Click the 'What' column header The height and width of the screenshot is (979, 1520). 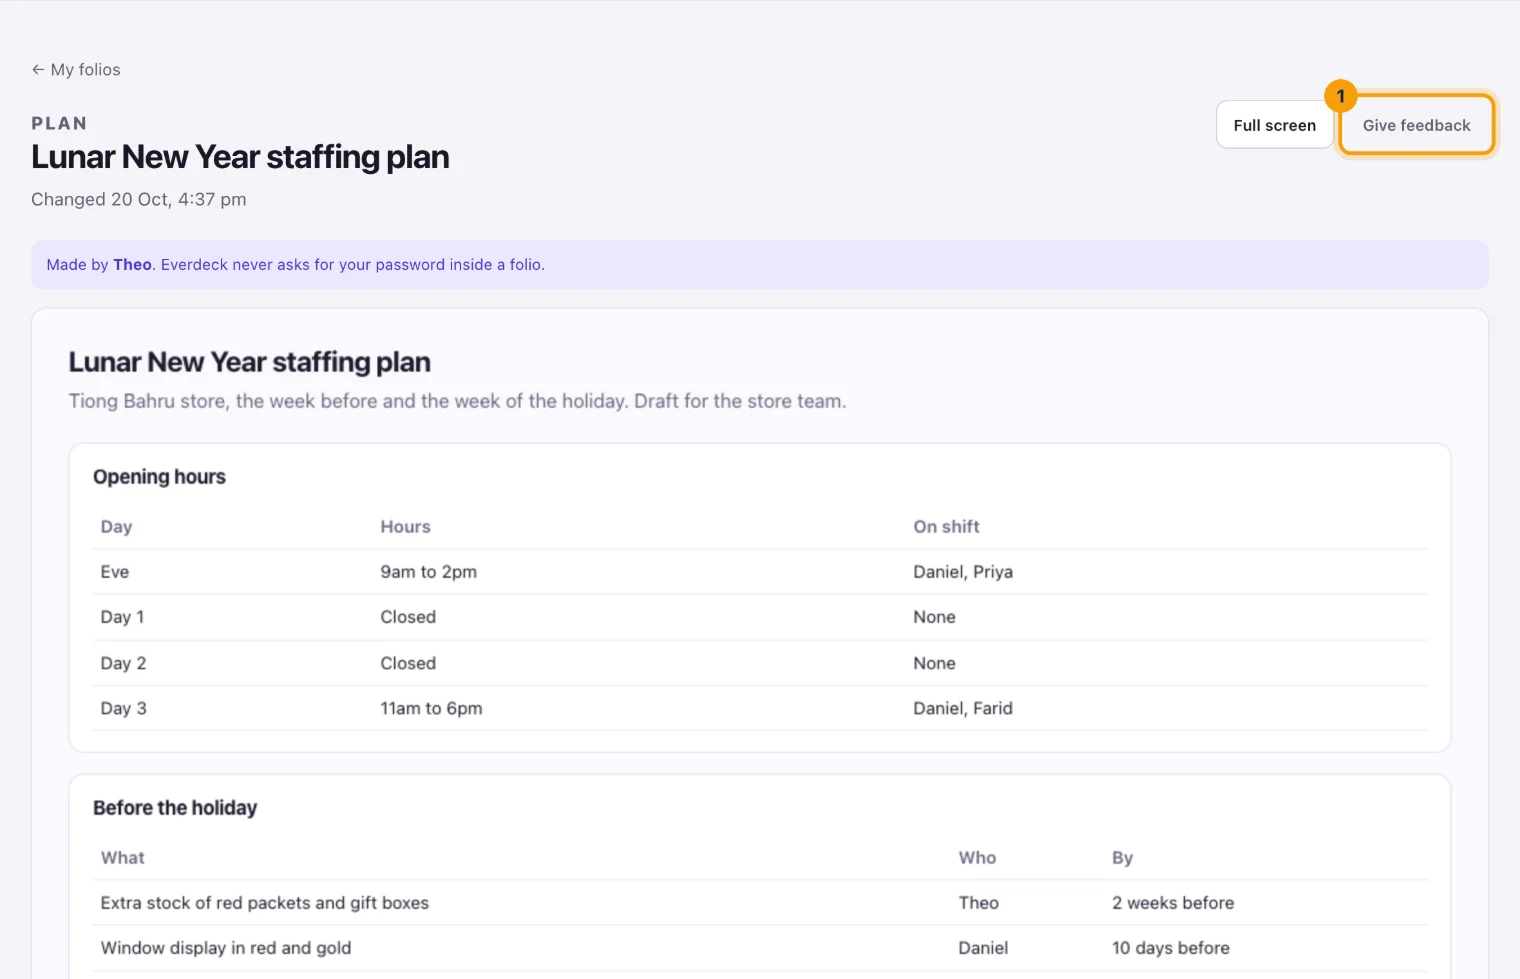122,858
